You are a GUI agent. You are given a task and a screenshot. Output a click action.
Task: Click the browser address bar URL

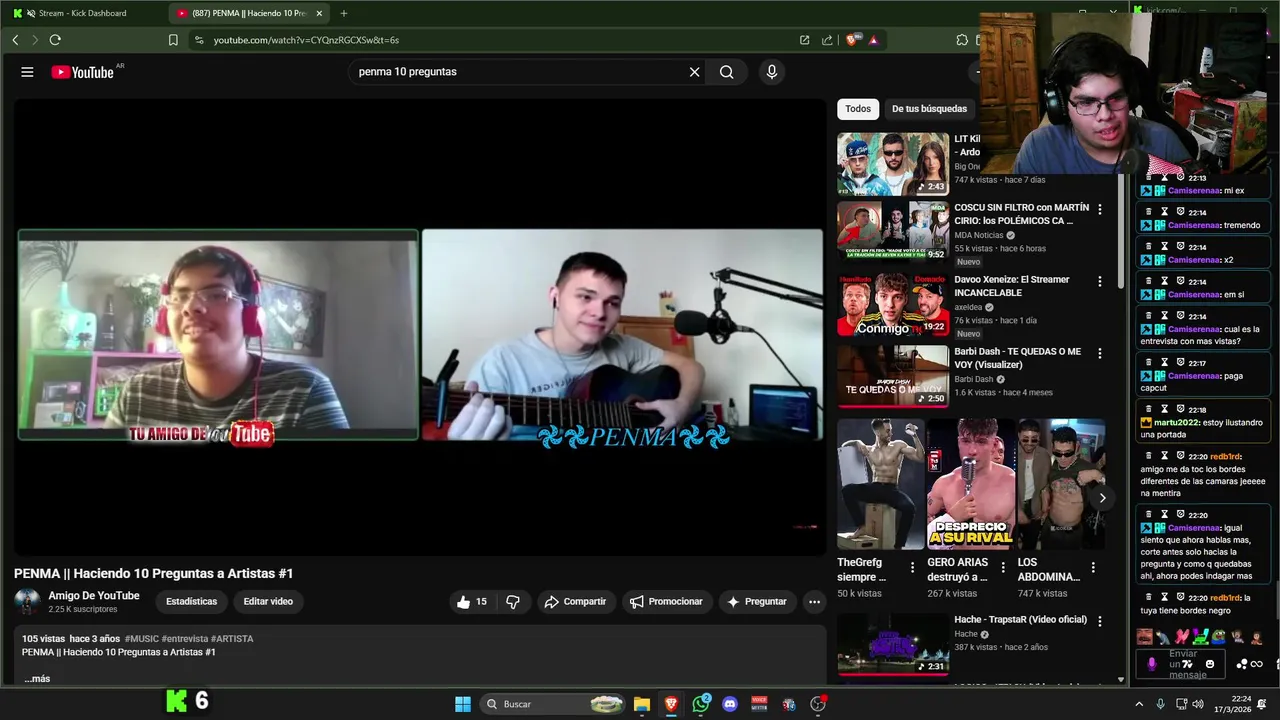(306, 40)
